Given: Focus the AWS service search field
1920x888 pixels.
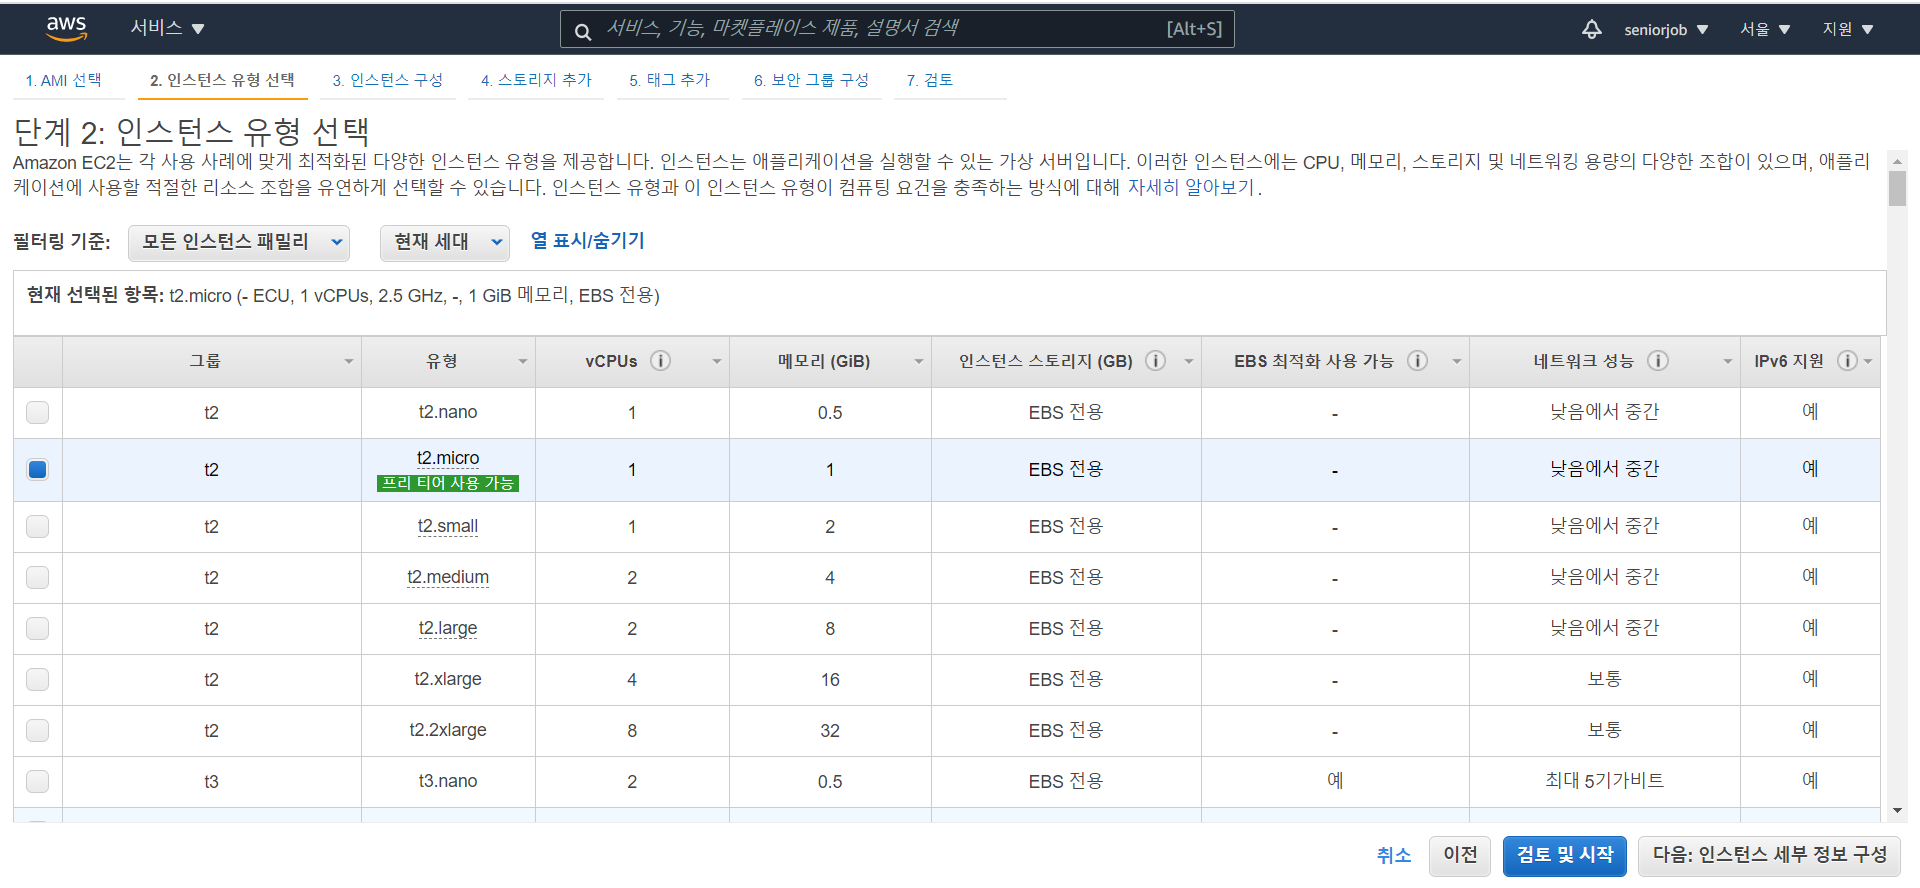Looking at the screenshot, I should (897, 29).
